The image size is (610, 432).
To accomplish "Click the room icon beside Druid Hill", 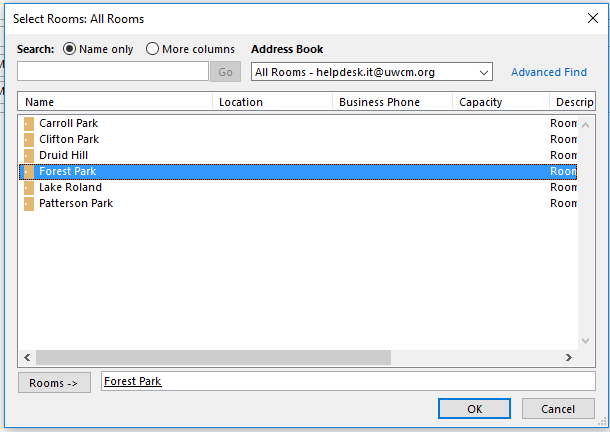I will (x=28, y=155).
